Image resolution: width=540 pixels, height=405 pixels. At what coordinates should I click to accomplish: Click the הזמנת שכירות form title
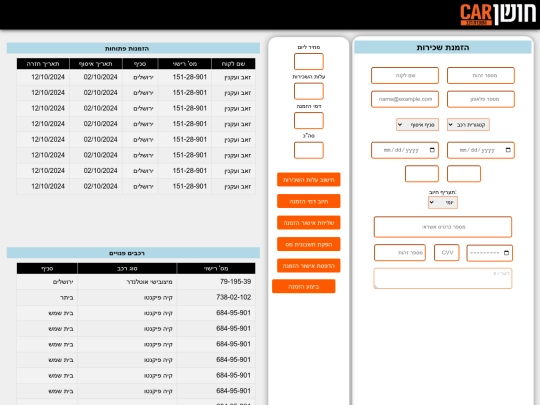tap(443, 47)
